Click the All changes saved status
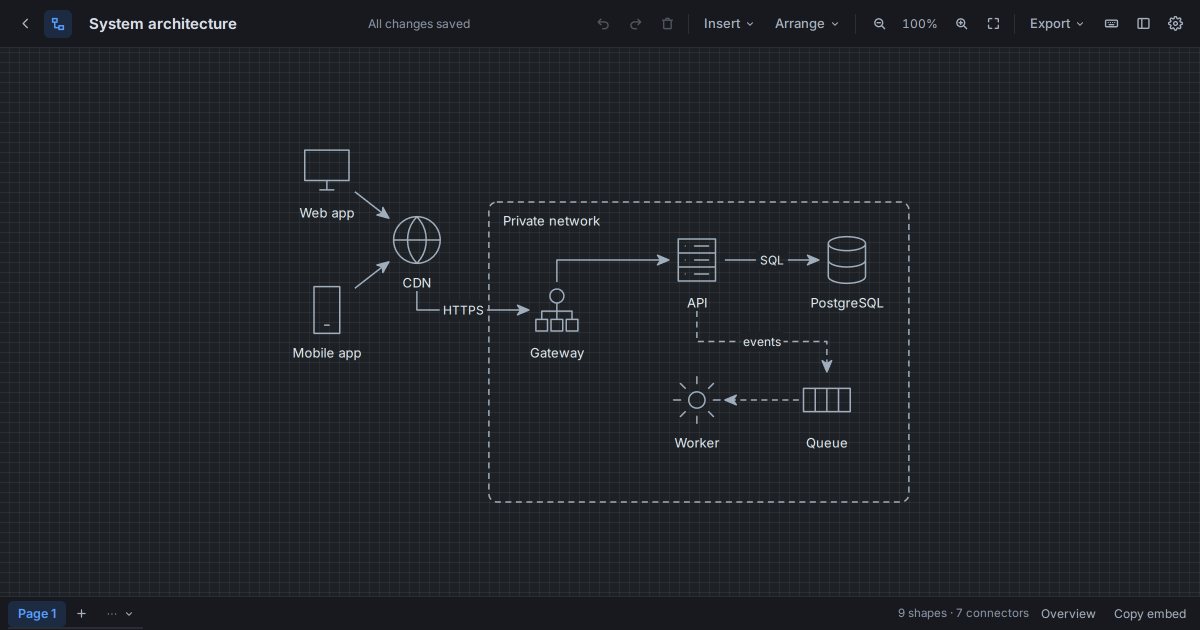Screen dimensions: 1200x630 419,23
